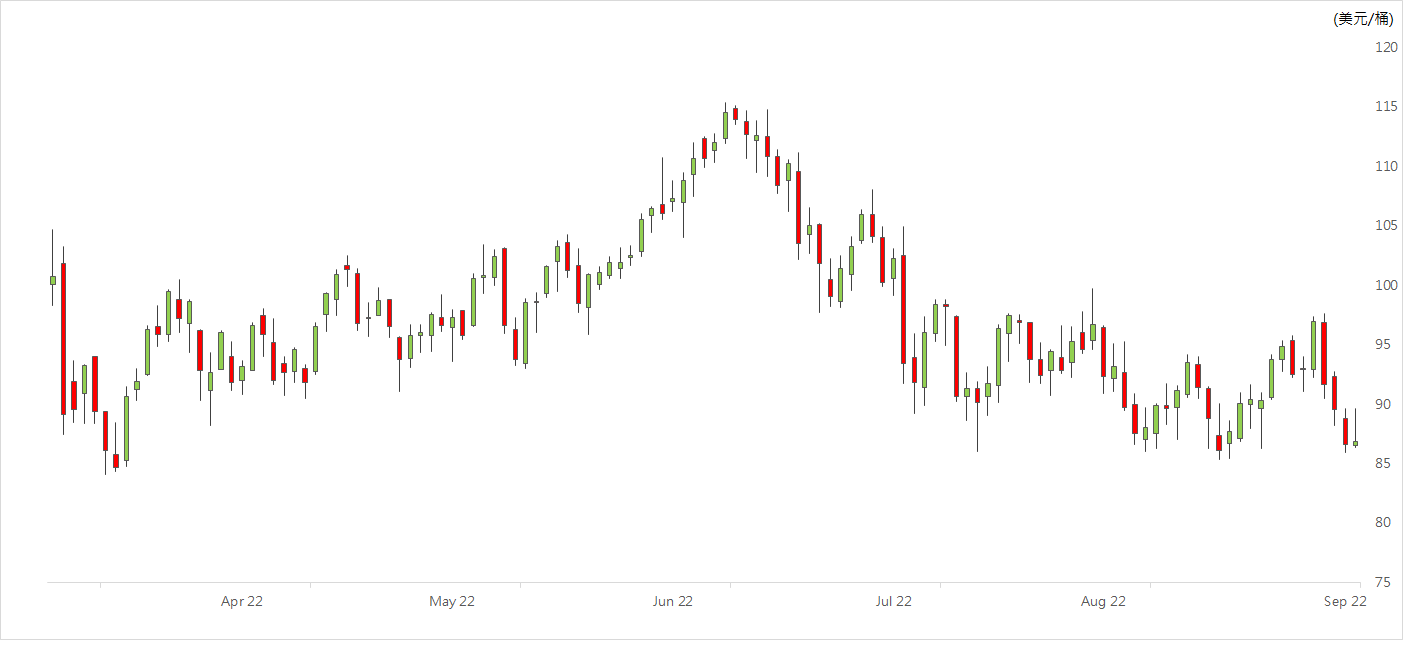This screenshot has height=648, width=1403.
Task: Select the last candle at chart's right edge
Action: pyautogui.click(x=1356, y=443)
